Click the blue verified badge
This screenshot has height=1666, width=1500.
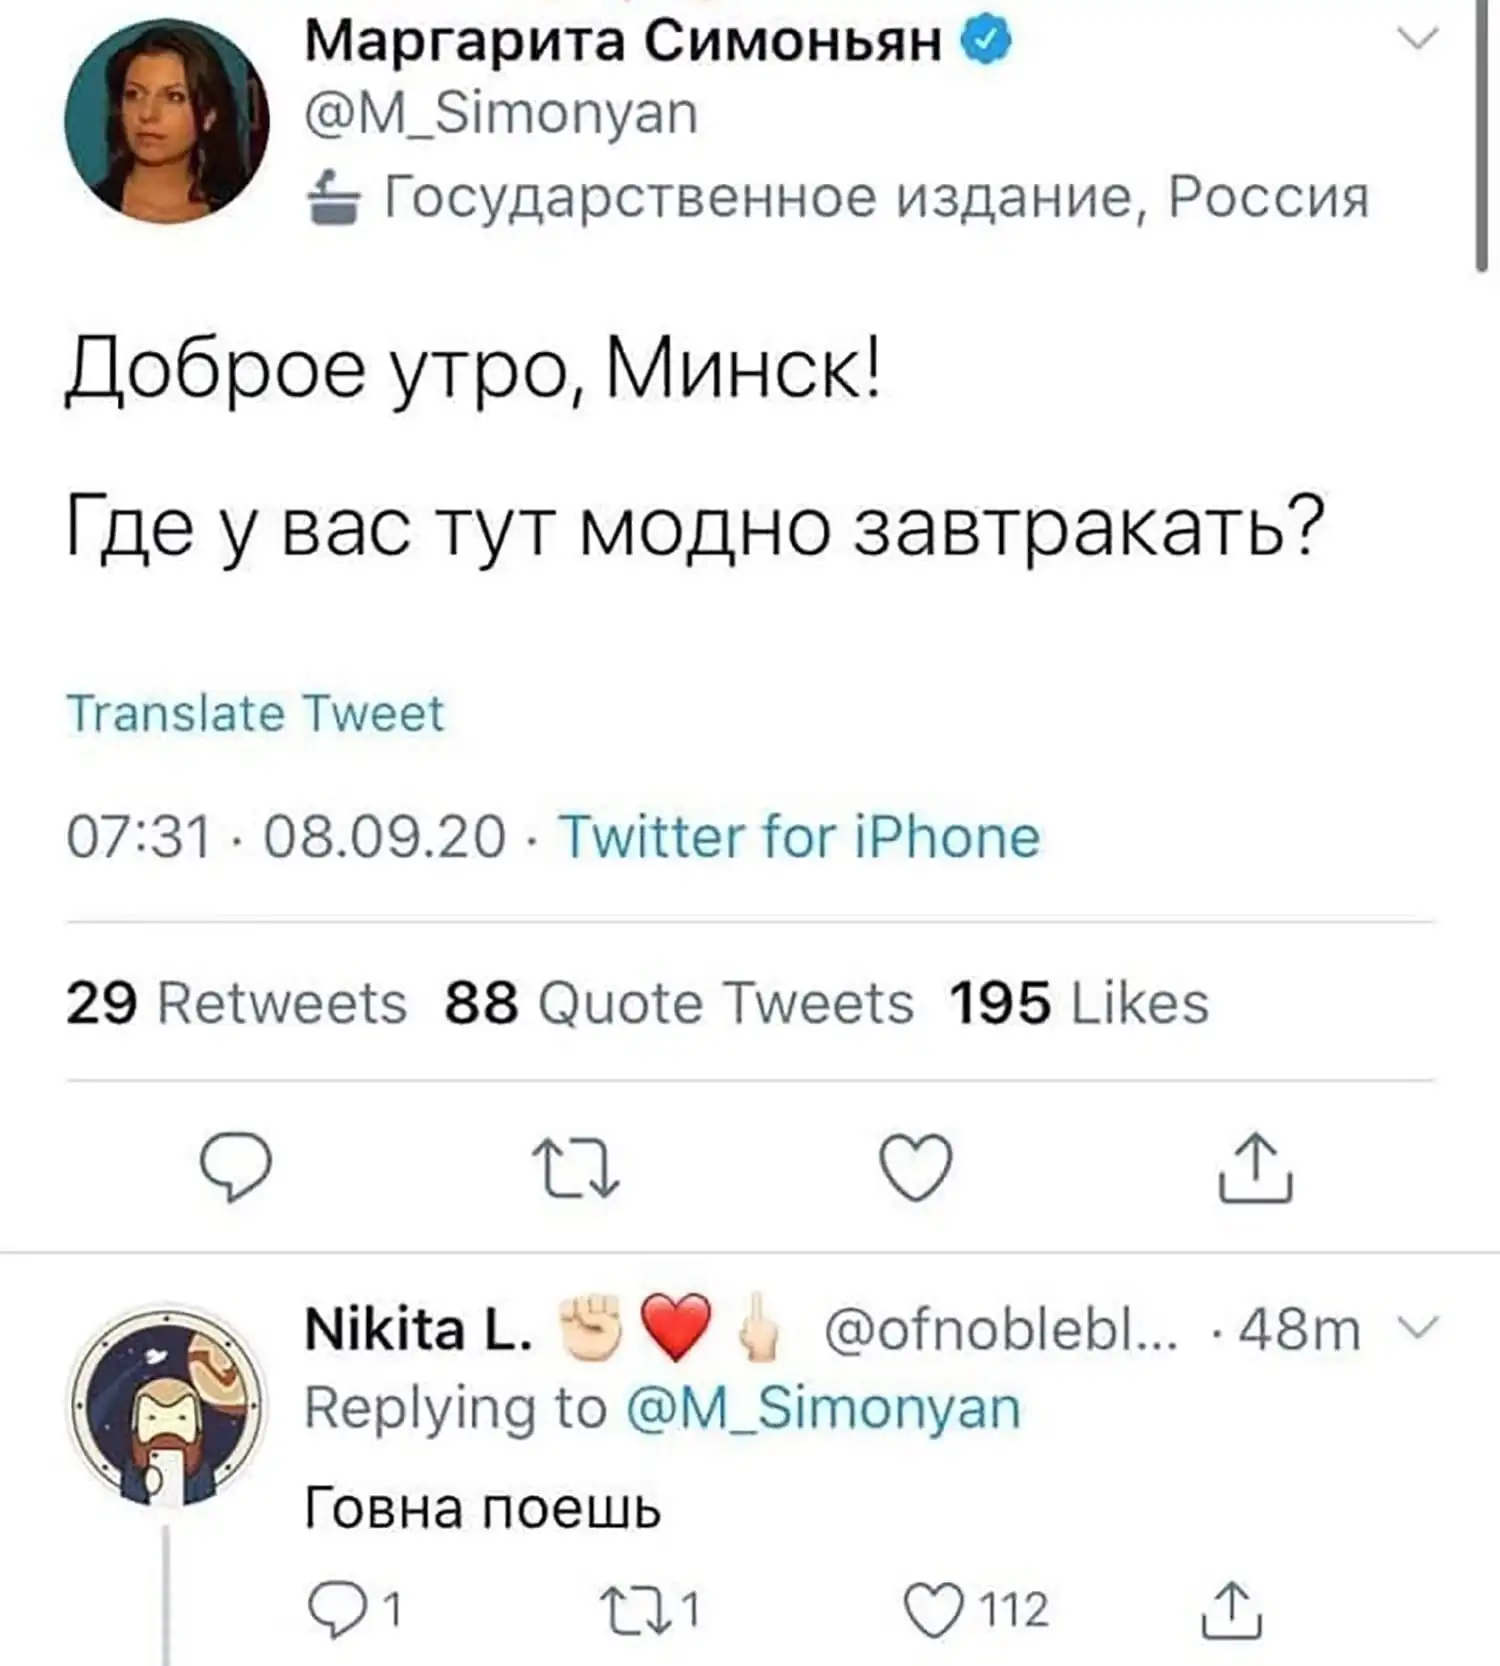pos(986,42)
